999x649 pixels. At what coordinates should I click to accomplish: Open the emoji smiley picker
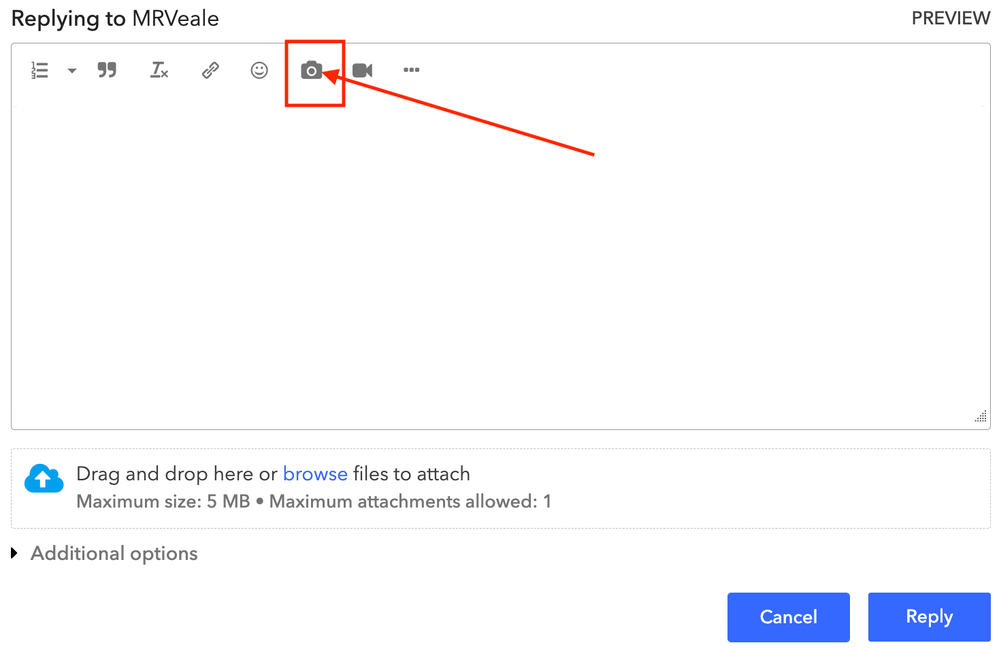pyautogui.click(x=259, y=70)
